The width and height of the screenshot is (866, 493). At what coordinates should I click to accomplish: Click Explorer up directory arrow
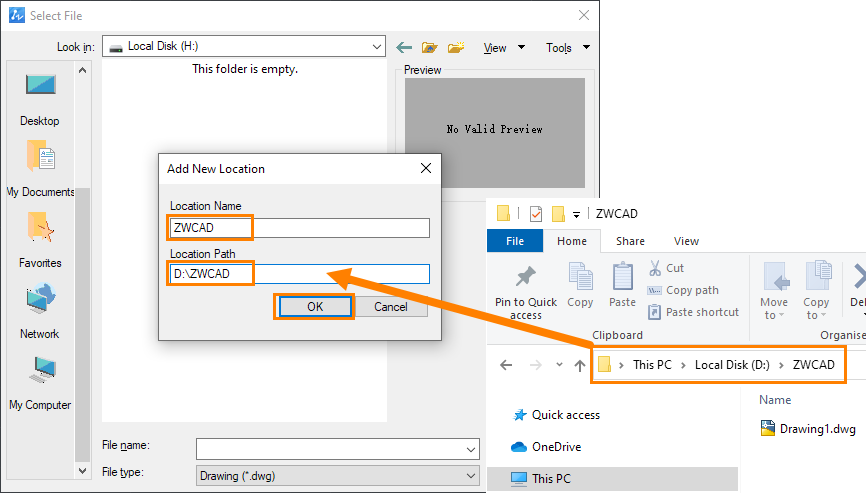click(x=579, y=365)
